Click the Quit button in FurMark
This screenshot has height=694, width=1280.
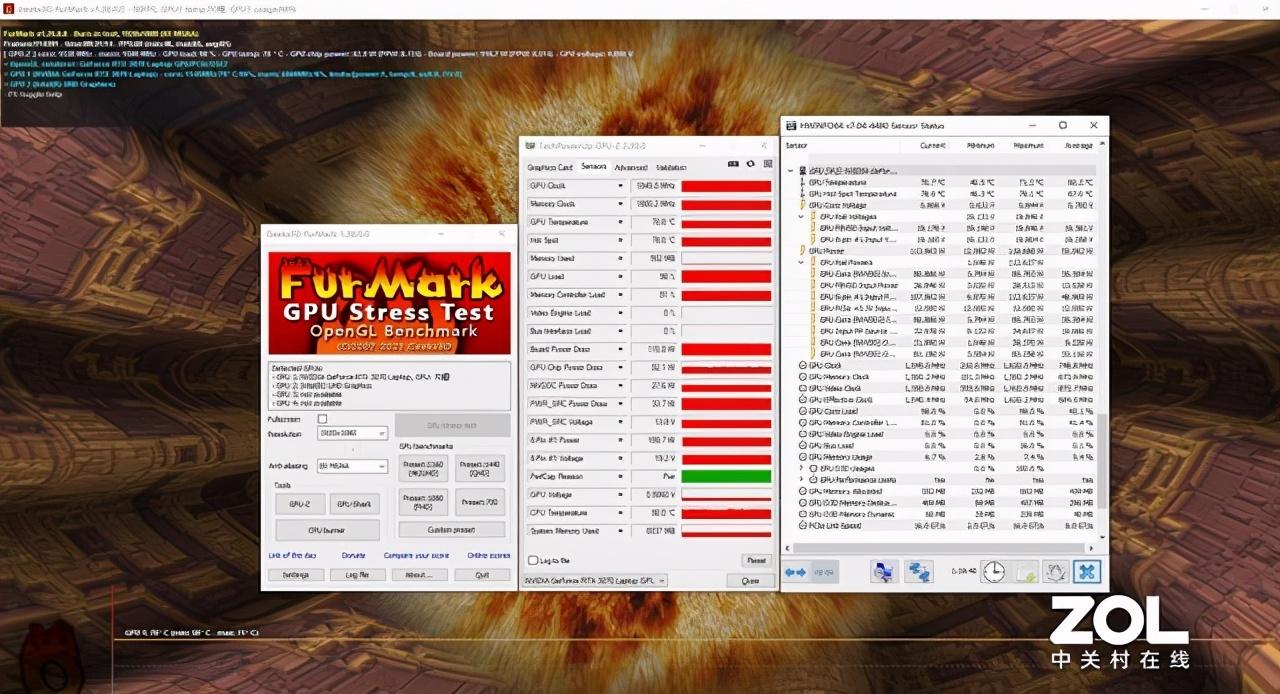pyautogui.click(x=482, y=575)
